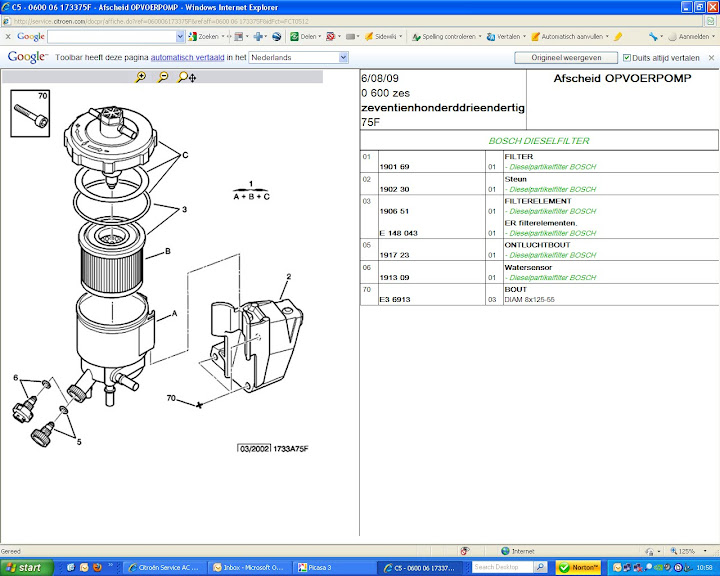Expand the Vertalen dropdown arrow
The image size is (720, 576).
(x=524, y=36)
